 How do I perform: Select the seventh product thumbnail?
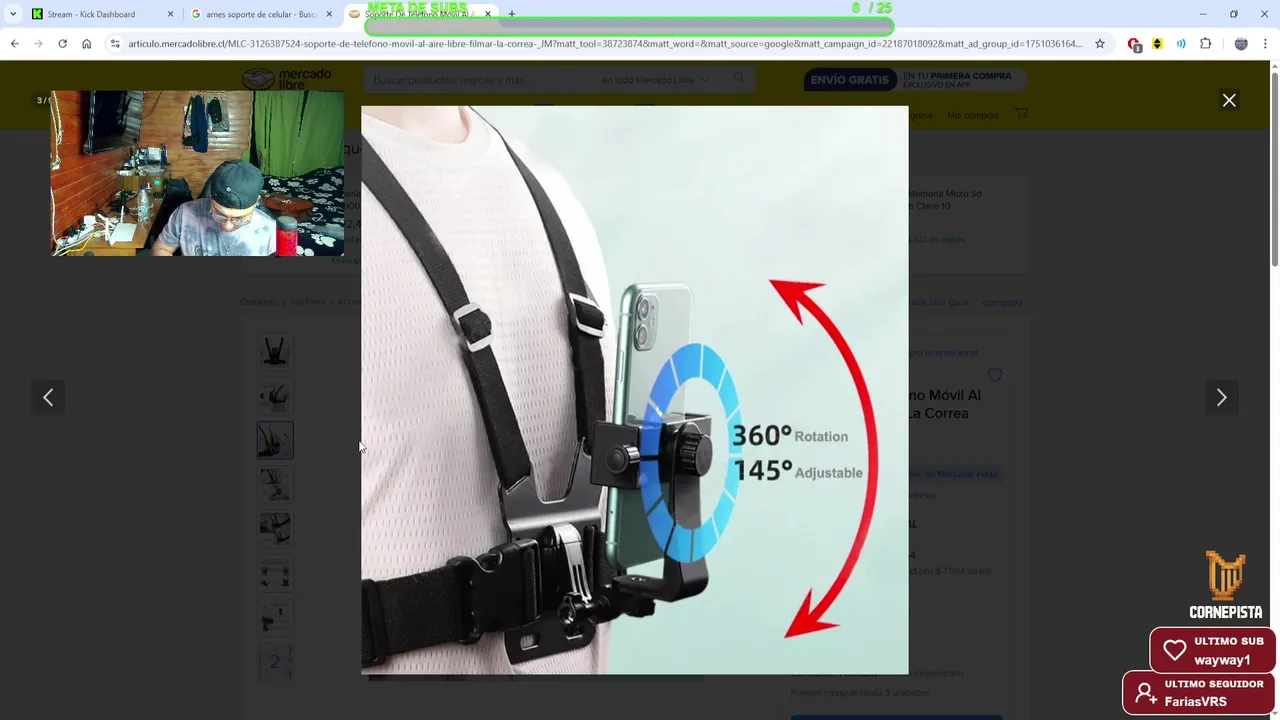[275, 617]
